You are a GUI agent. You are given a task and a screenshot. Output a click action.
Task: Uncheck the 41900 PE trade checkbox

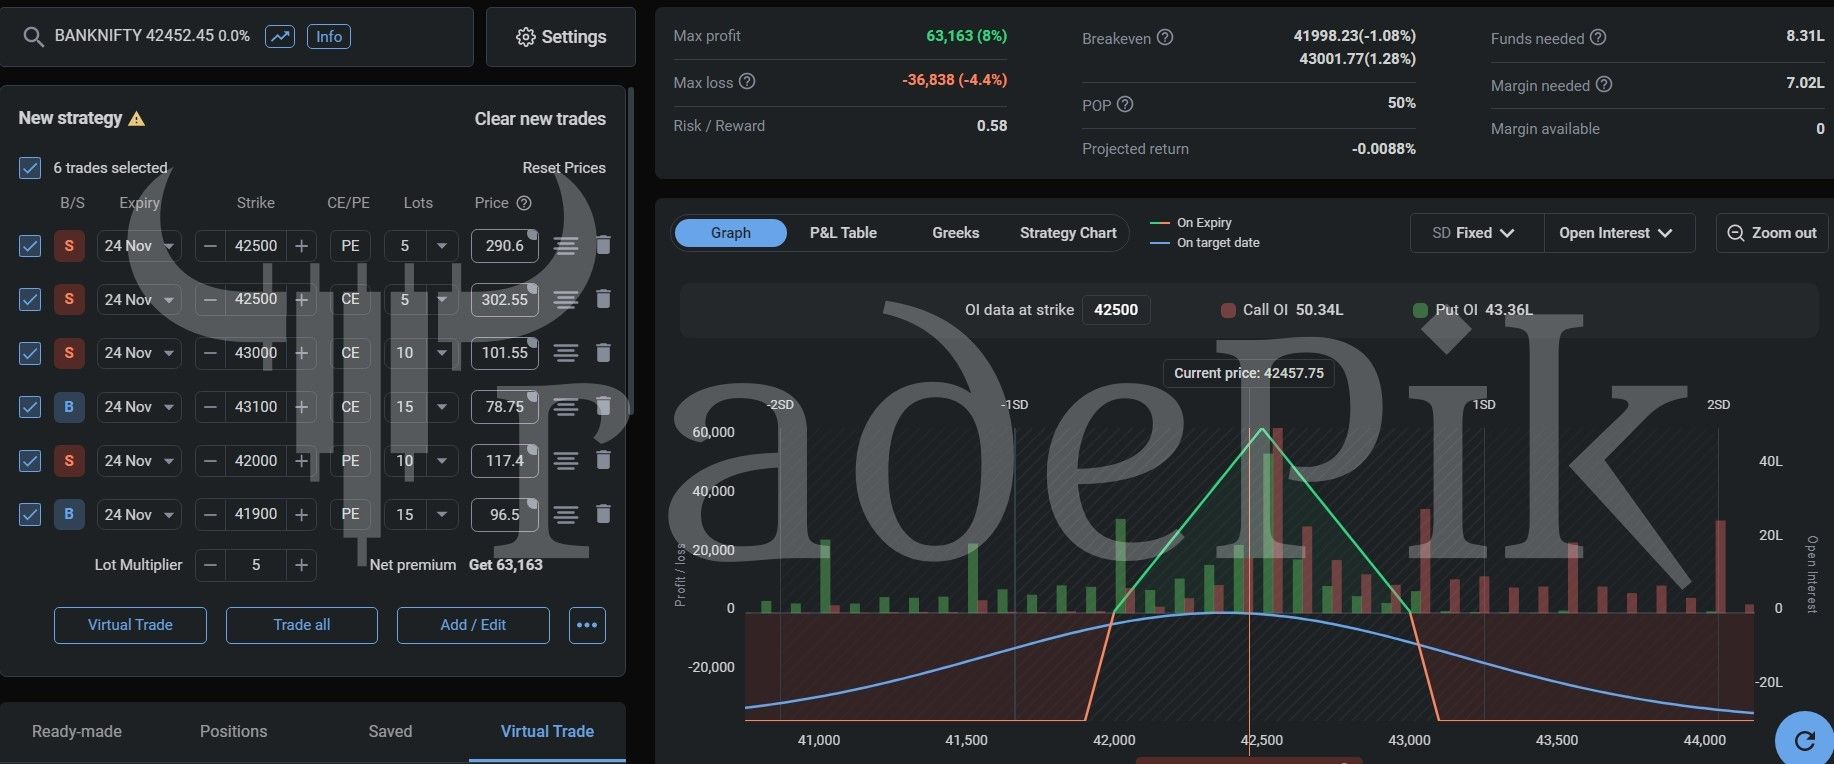click(x=30, y=514)
